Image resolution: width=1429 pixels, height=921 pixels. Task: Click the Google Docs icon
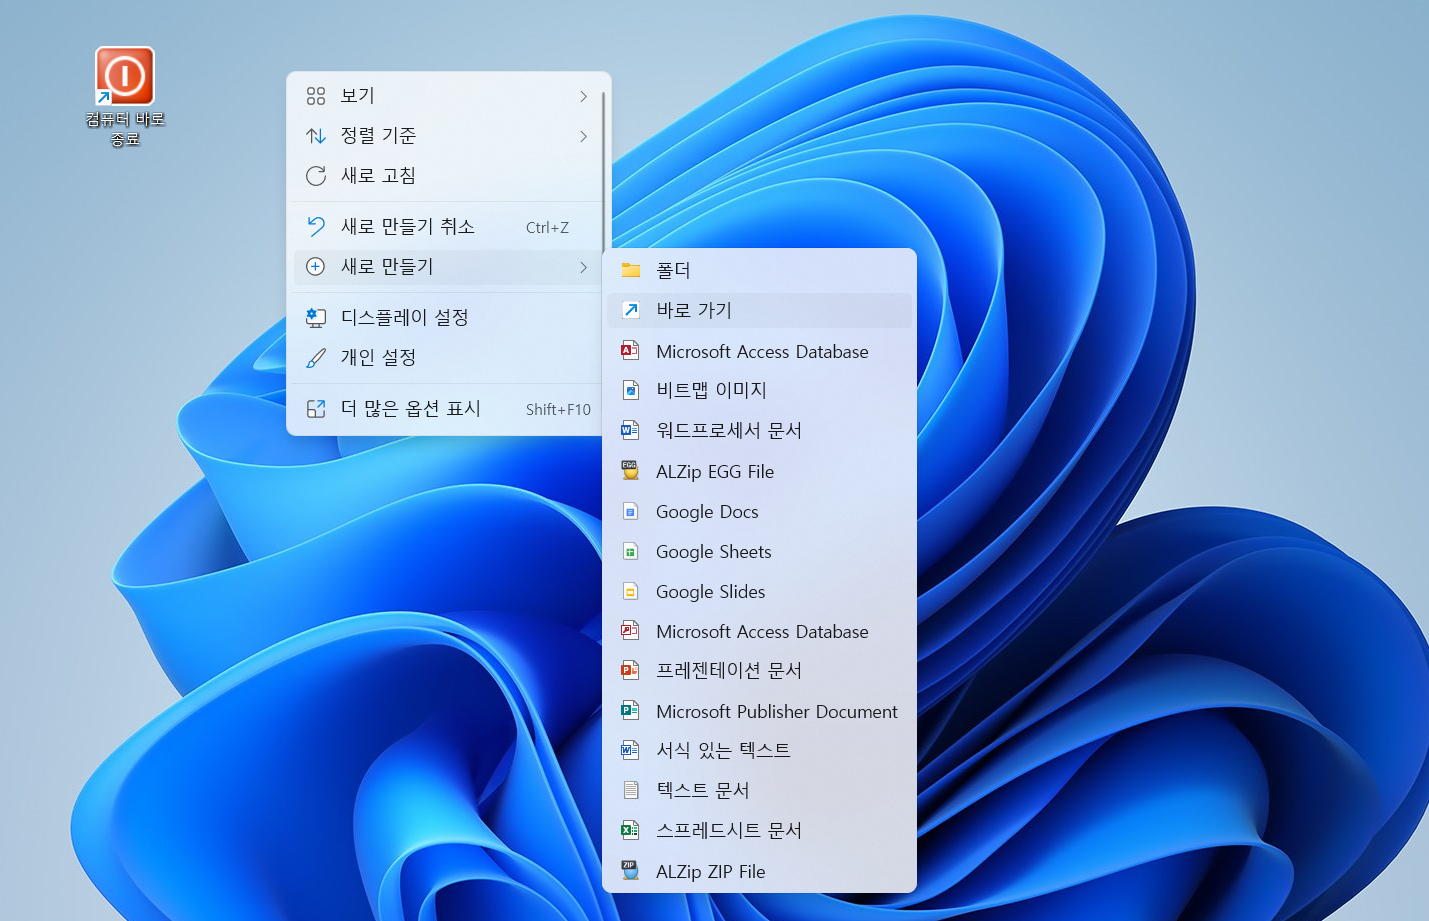pyautogui.click(x=631, y=511)
